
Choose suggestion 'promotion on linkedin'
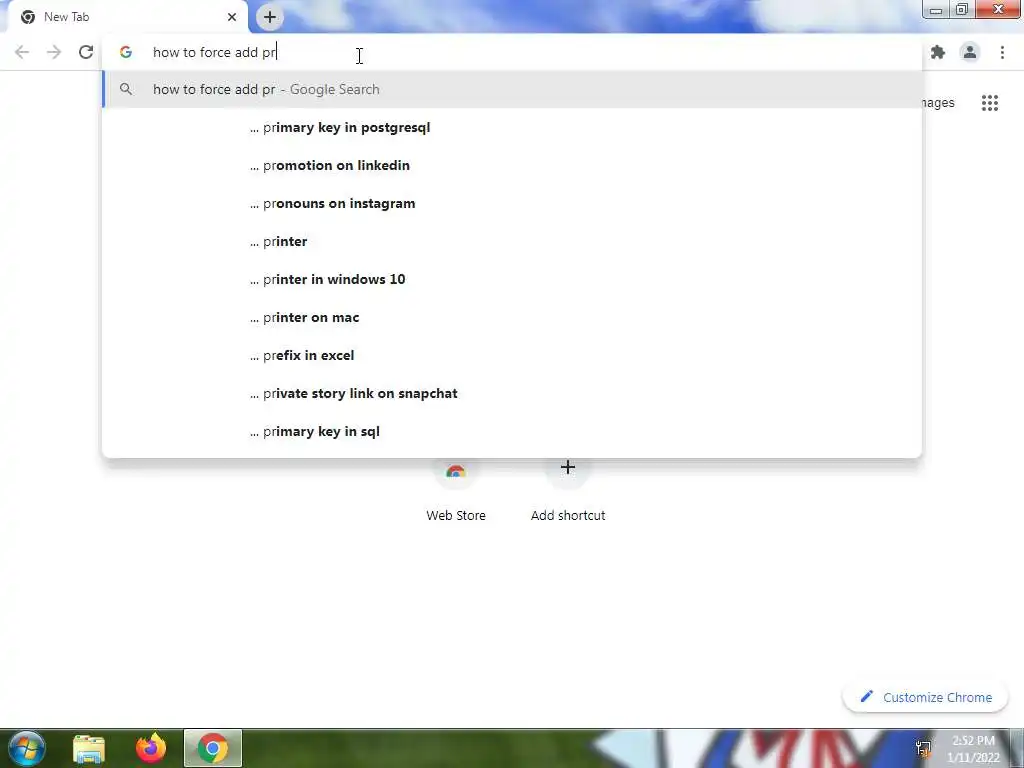coord(513,165)
